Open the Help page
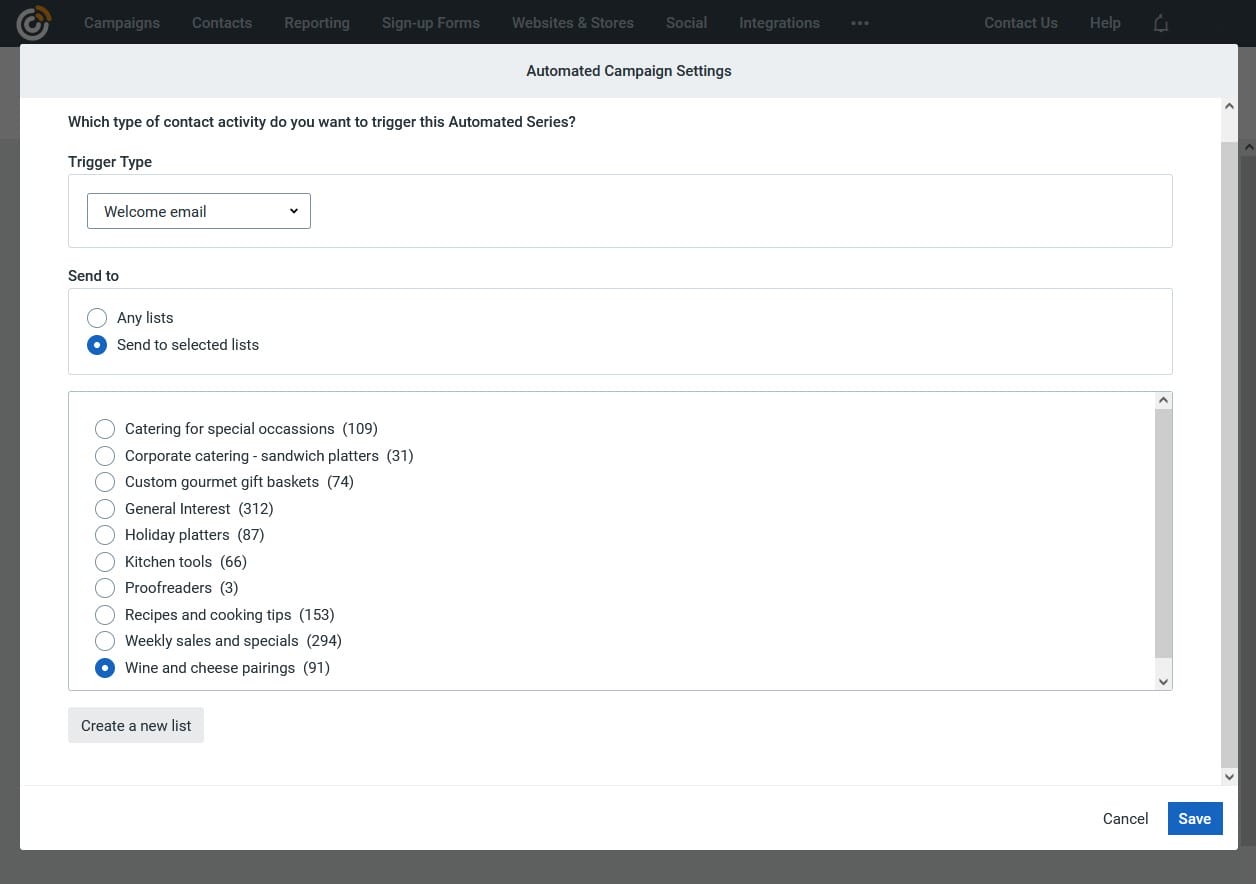The height and width of the screenshot is (884, 1256). pyautogui.click(x=1104, y=22)
